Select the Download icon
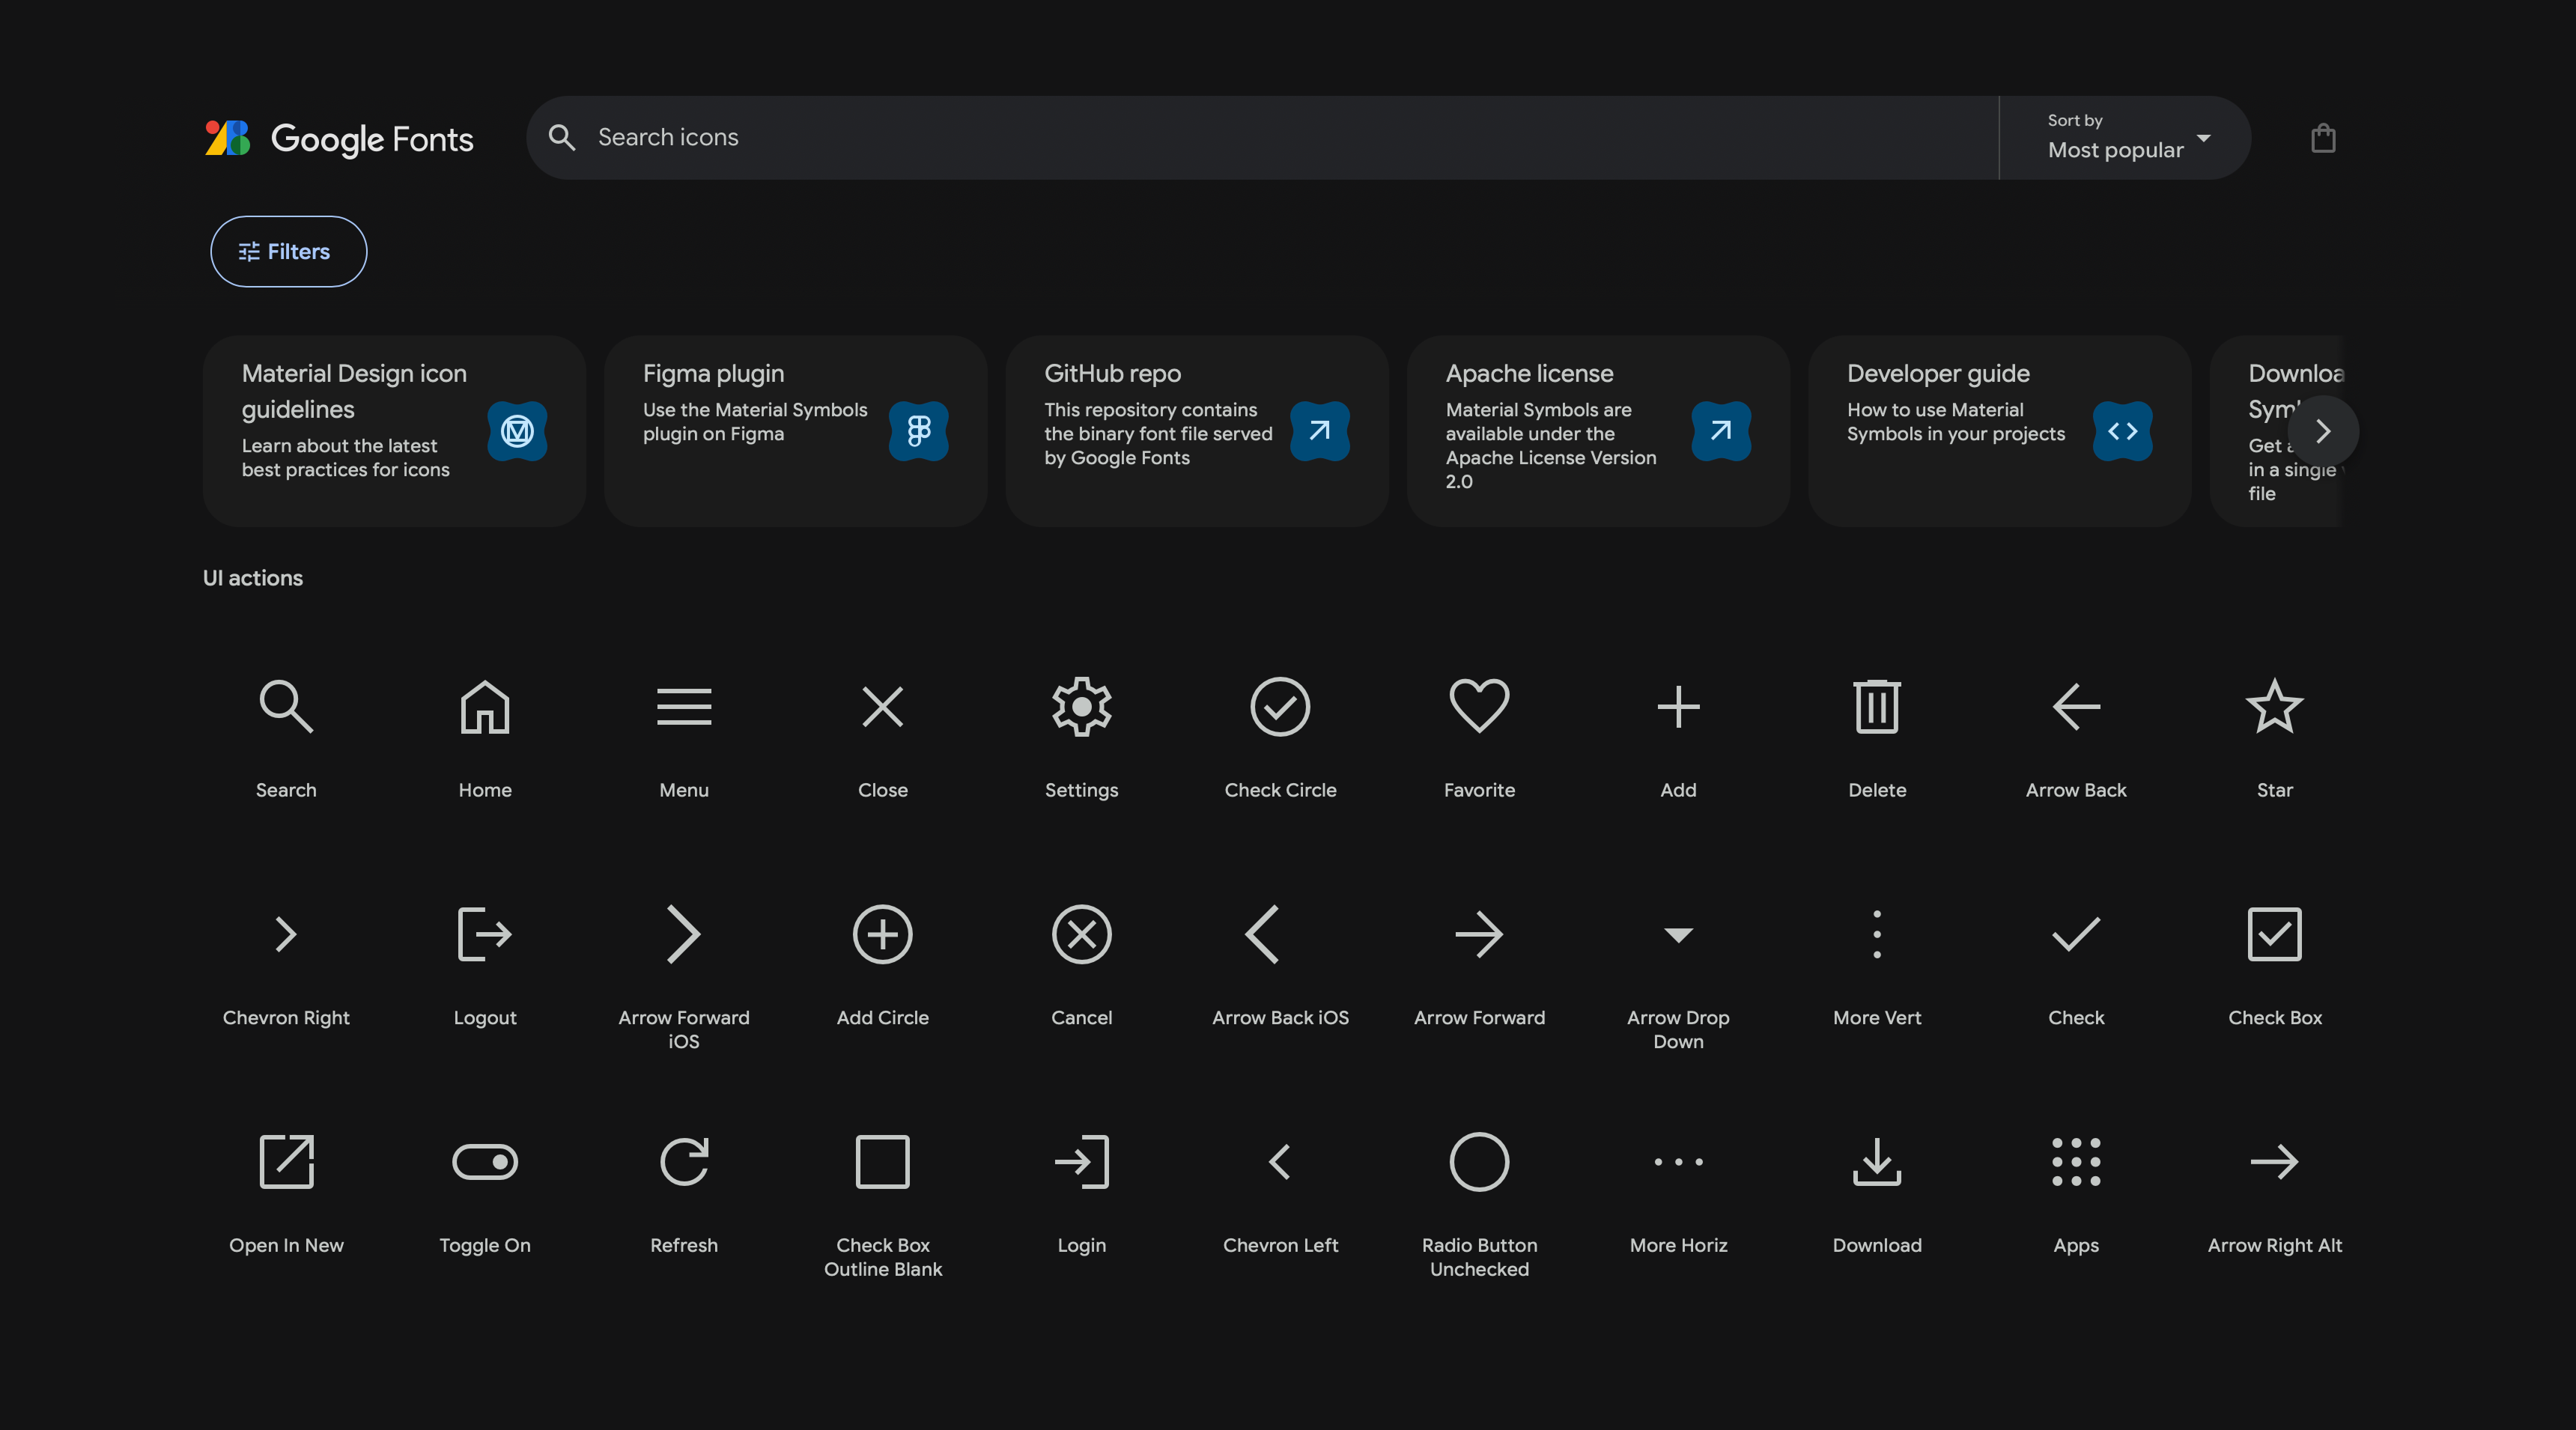The width and height of the screenshot is (2576, 1430). click(1876, 1162)
